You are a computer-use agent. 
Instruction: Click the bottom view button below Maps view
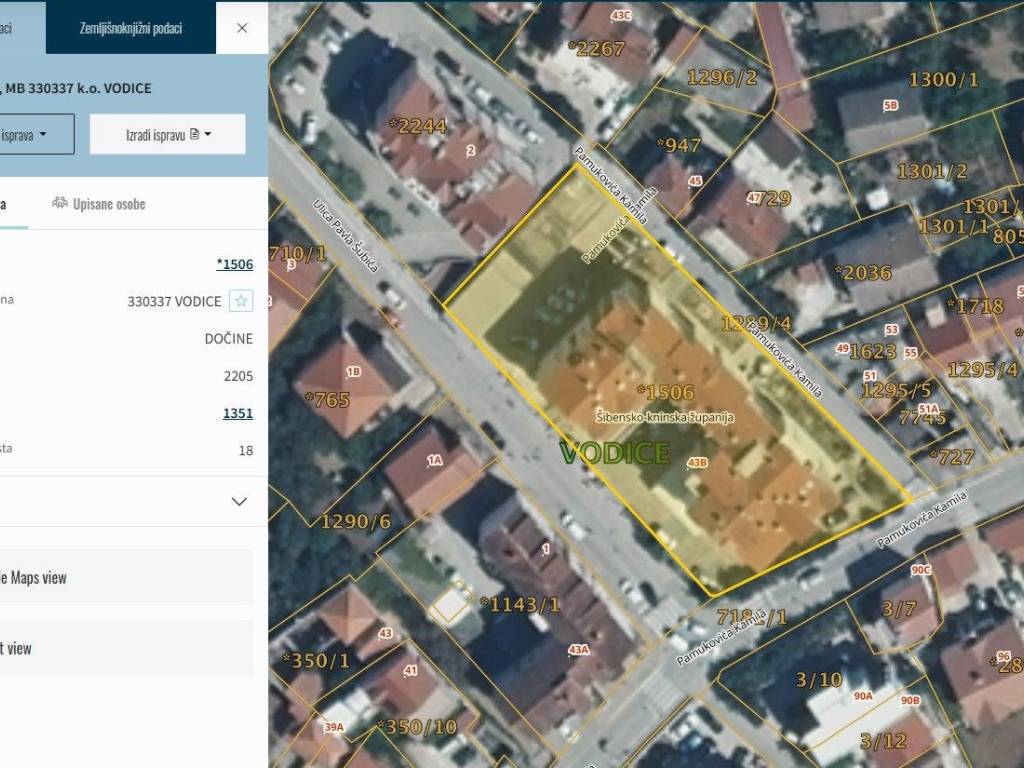125,648
